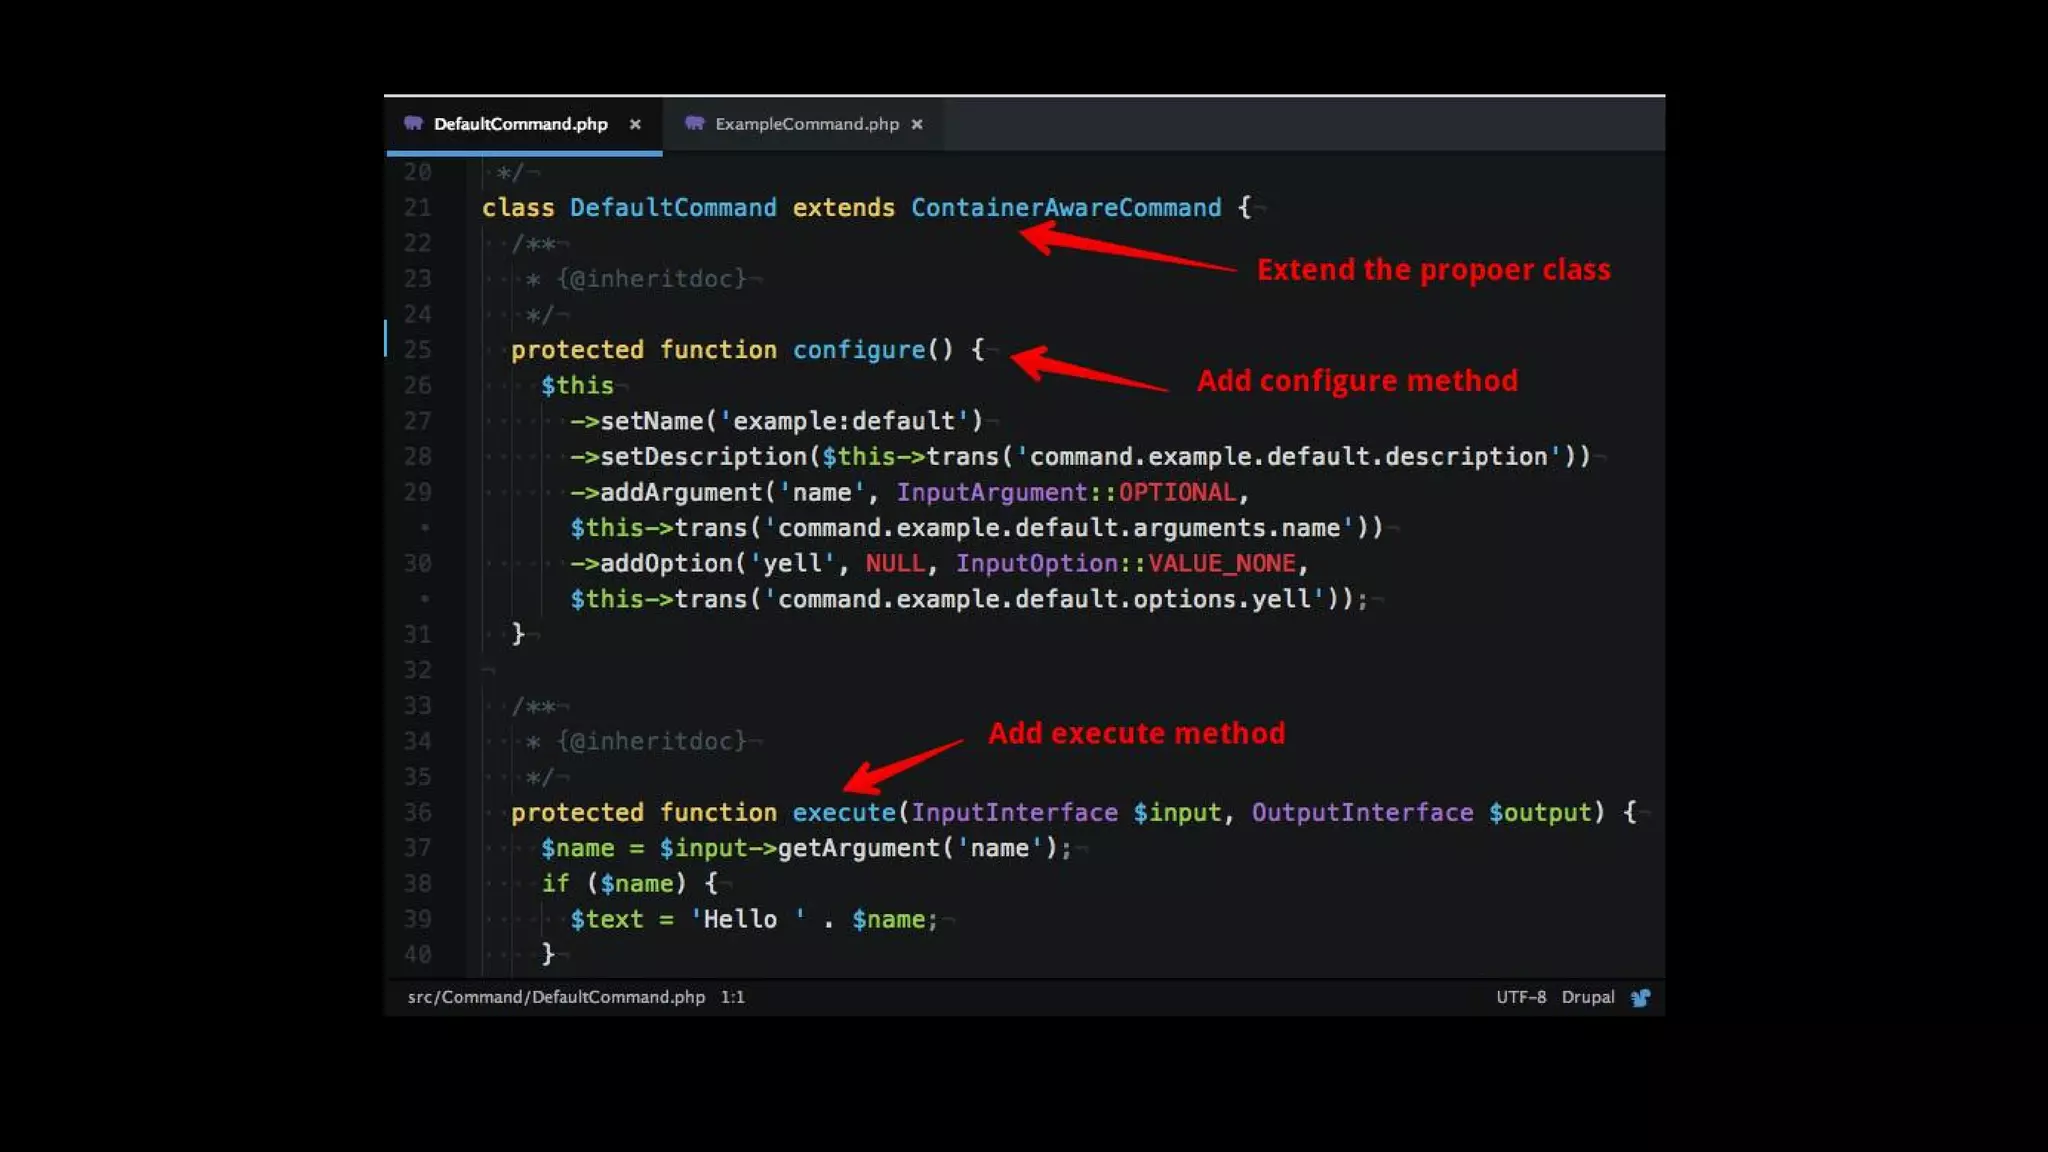Select the DefaultCommand.php tab

pos(520,124)
